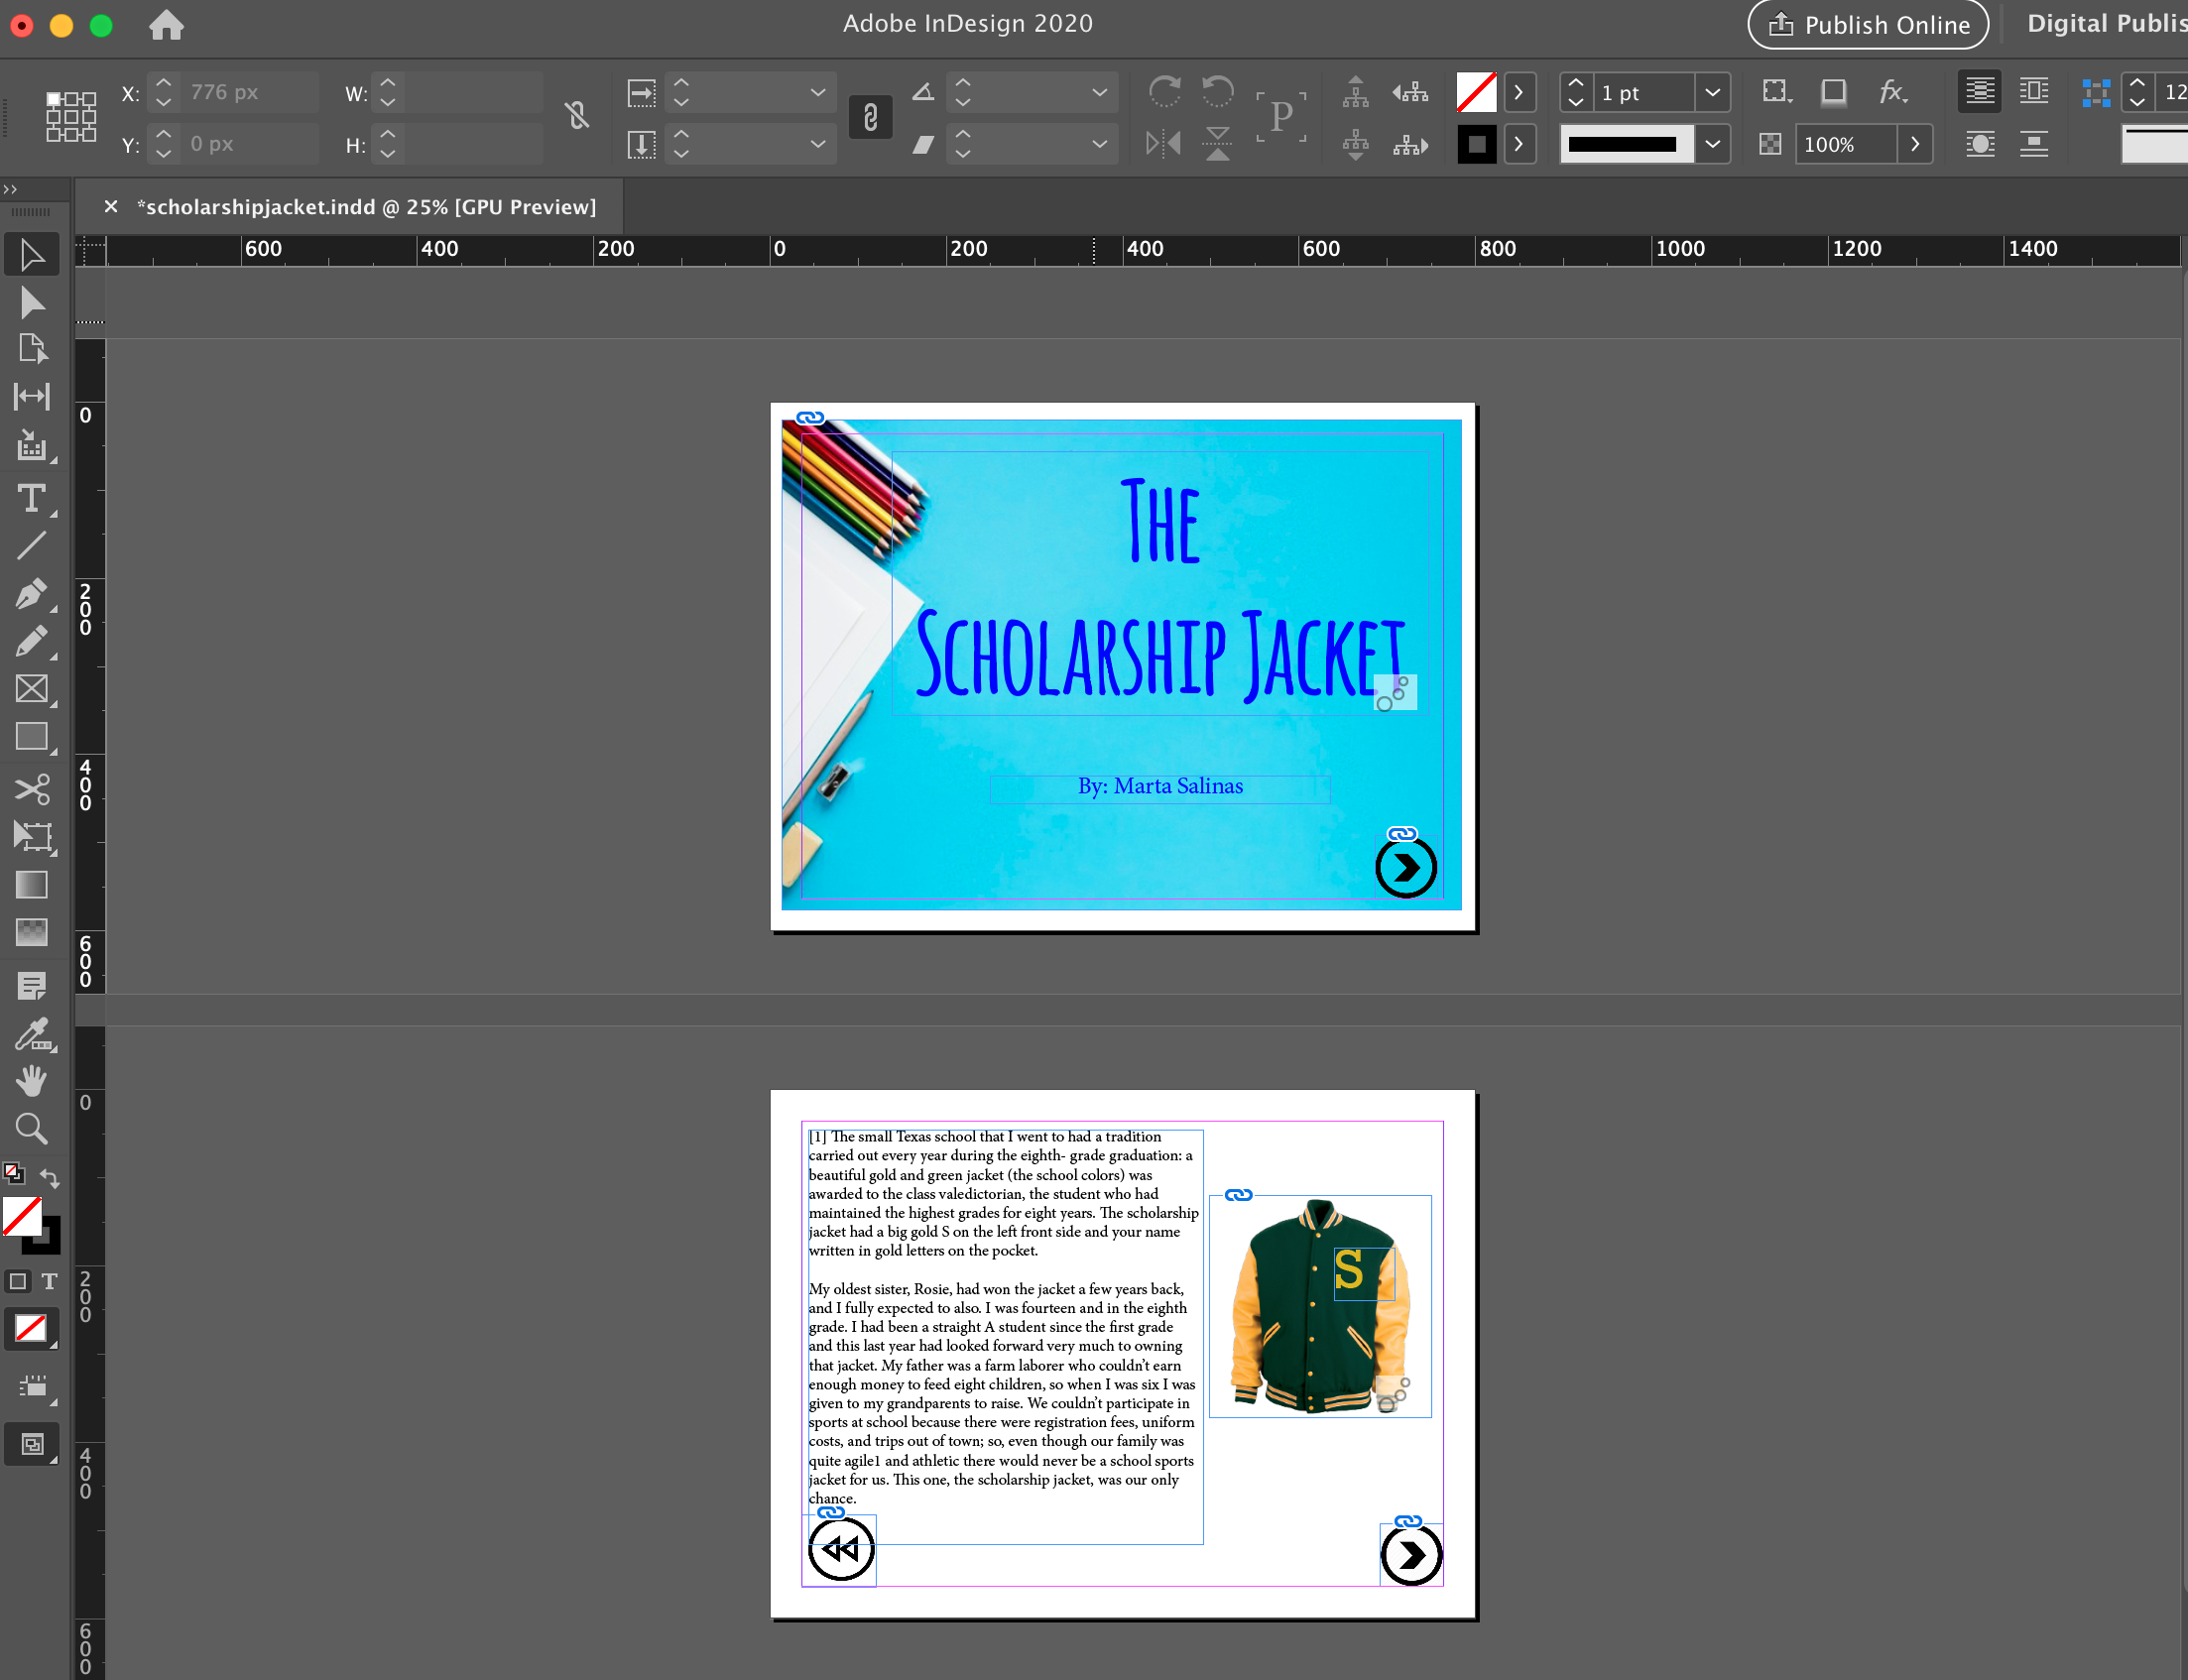Click the X position input field
Viewport: 2188px width, 1680px height.
point(248,93)
